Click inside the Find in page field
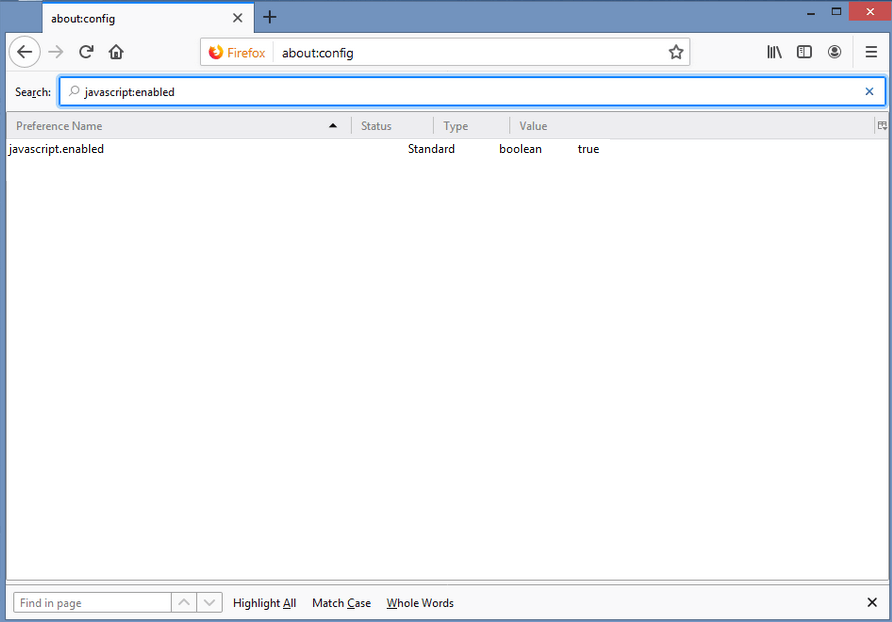This screenshot has width=892, height=622. click(90, 602)
